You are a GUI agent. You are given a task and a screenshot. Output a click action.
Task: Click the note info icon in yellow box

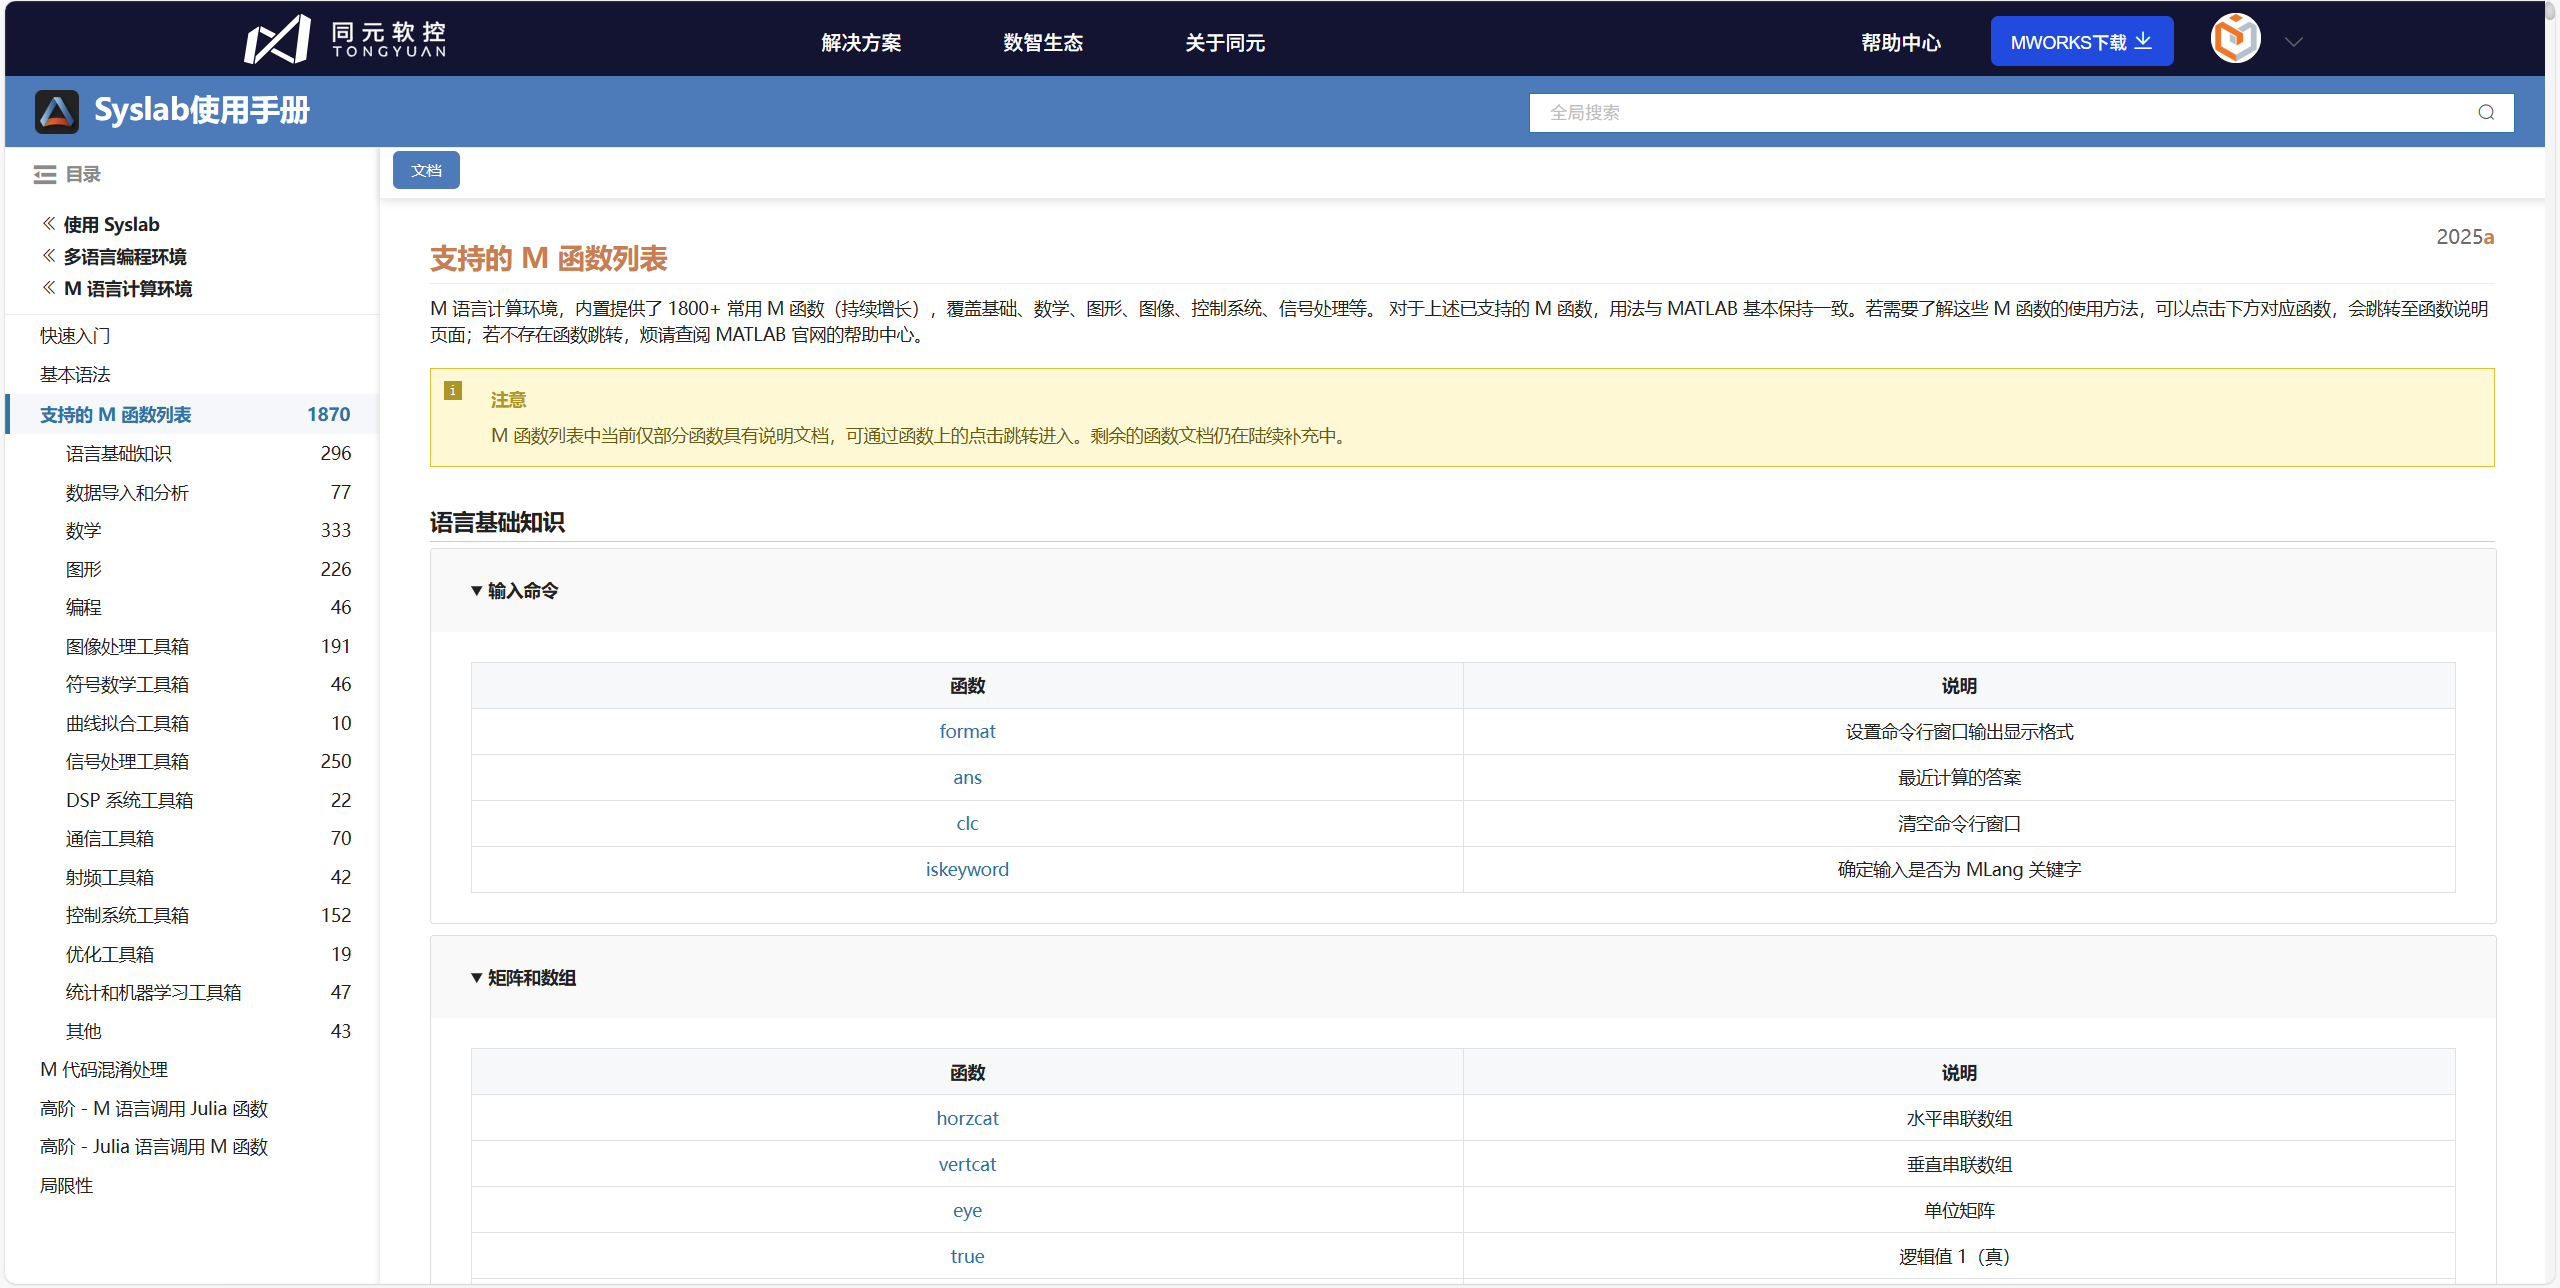tap(453, 390)
